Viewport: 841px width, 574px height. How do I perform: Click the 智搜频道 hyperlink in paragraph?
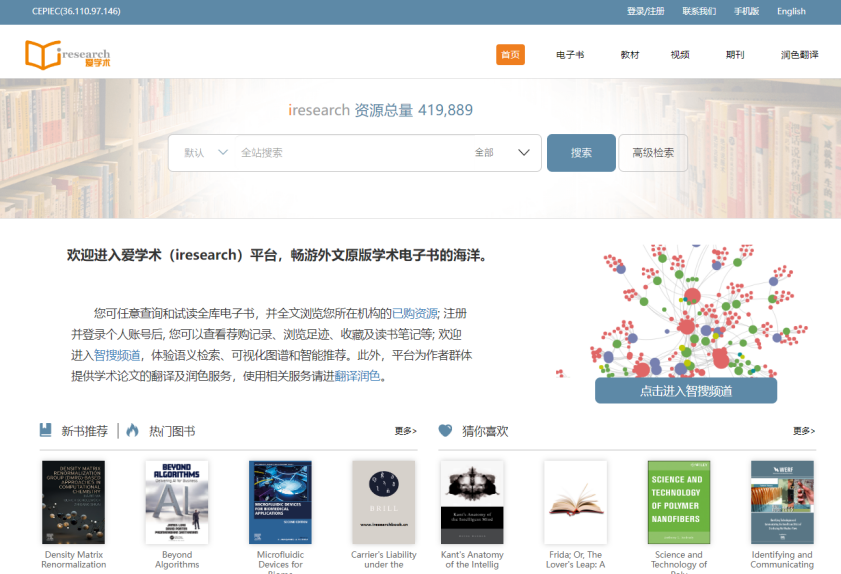click(117, 355)
